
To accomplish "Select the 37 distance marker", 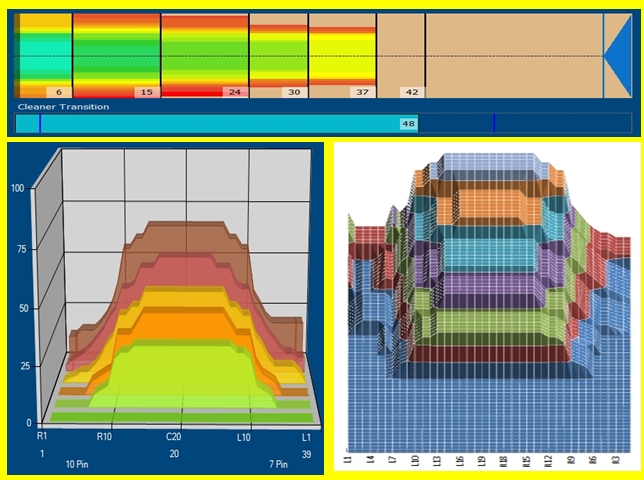I will pos(361,91).
